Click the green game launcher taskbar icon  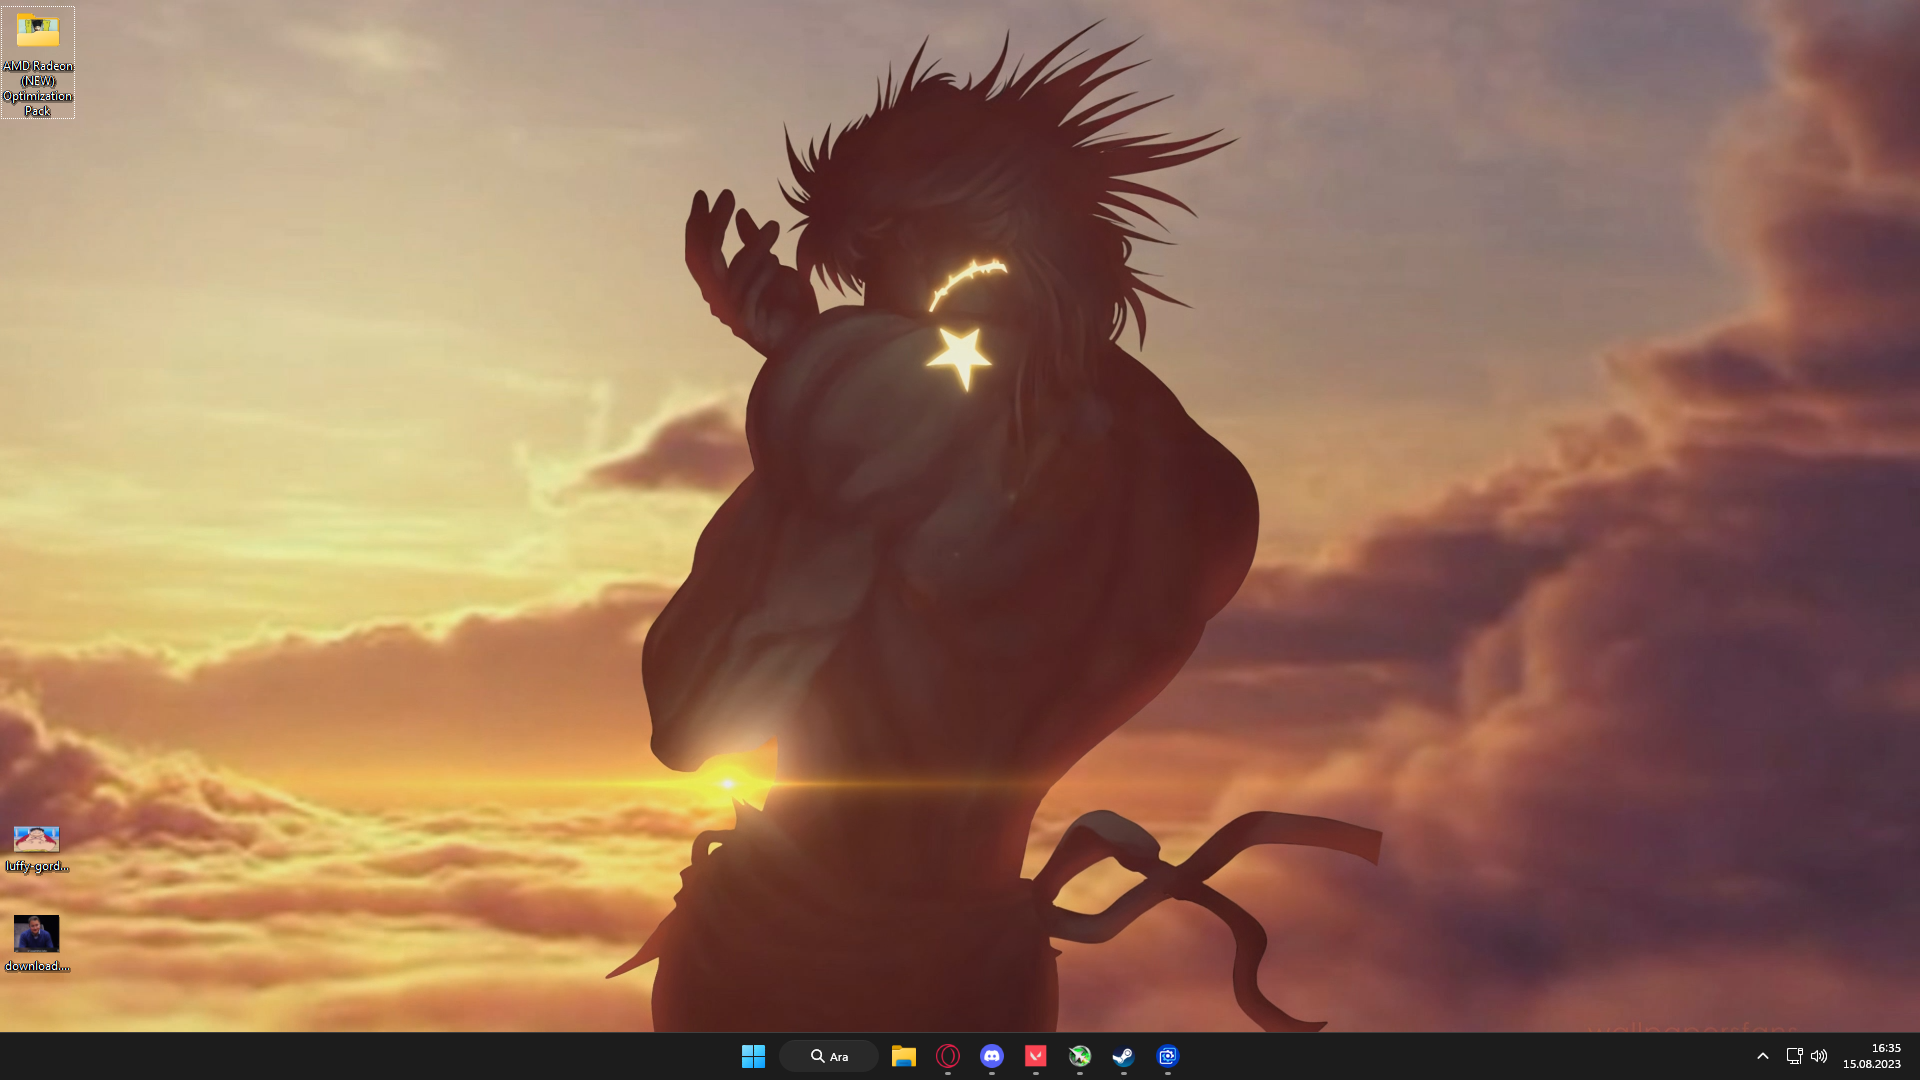point(1079,1056)
